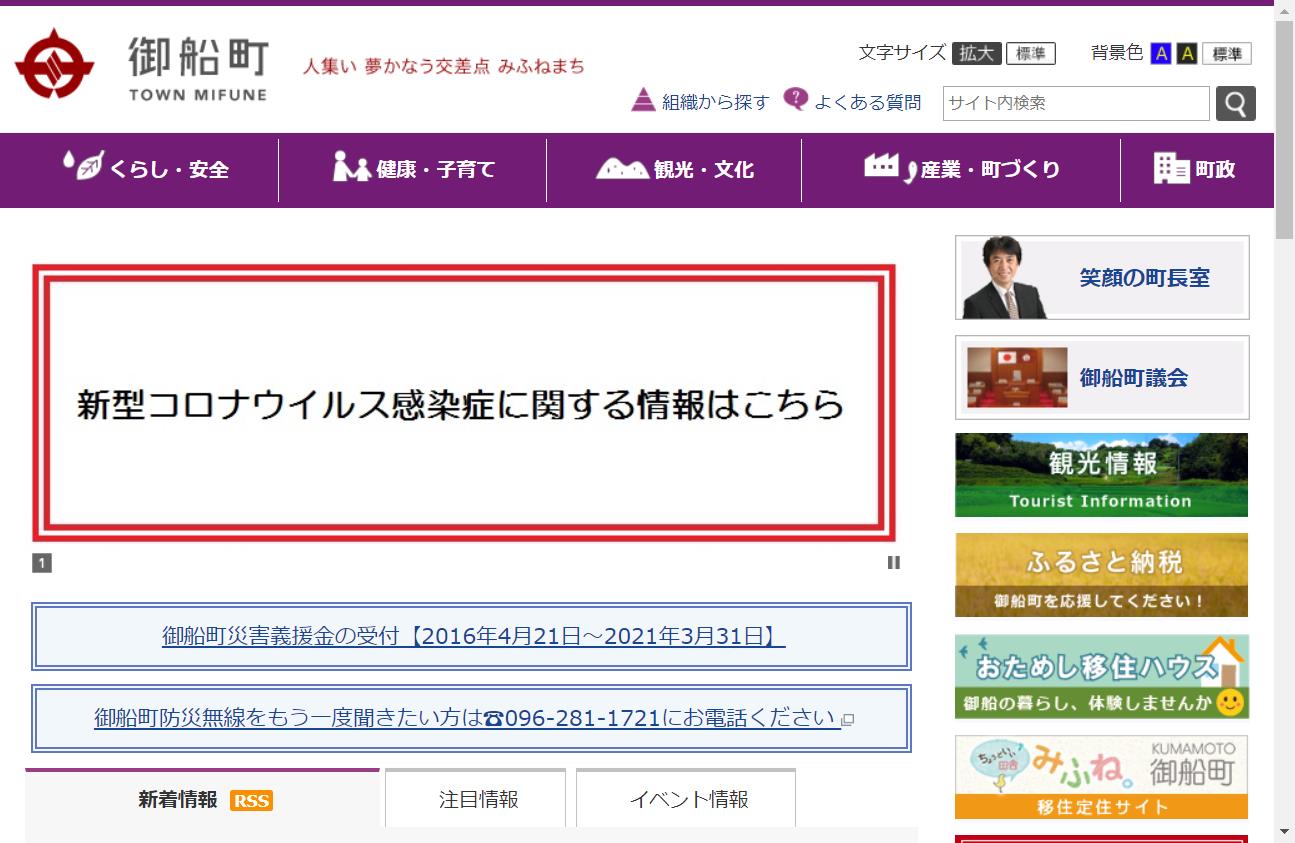This screenshot has height=843, width=1295.
Task: Click inside the サイト内検索 search field
Action: pyautogui.click(x=1075, y=102)
